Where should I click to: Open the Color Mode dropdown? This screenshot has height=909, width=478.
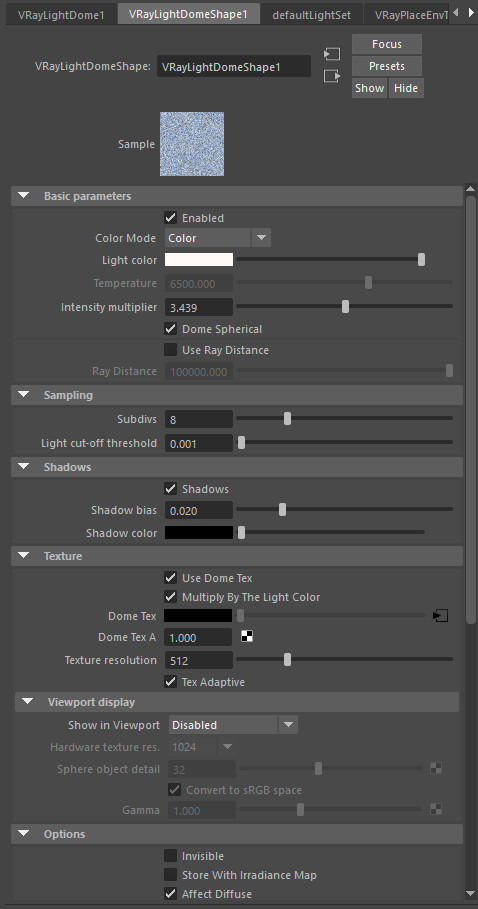tap(217, 238)
